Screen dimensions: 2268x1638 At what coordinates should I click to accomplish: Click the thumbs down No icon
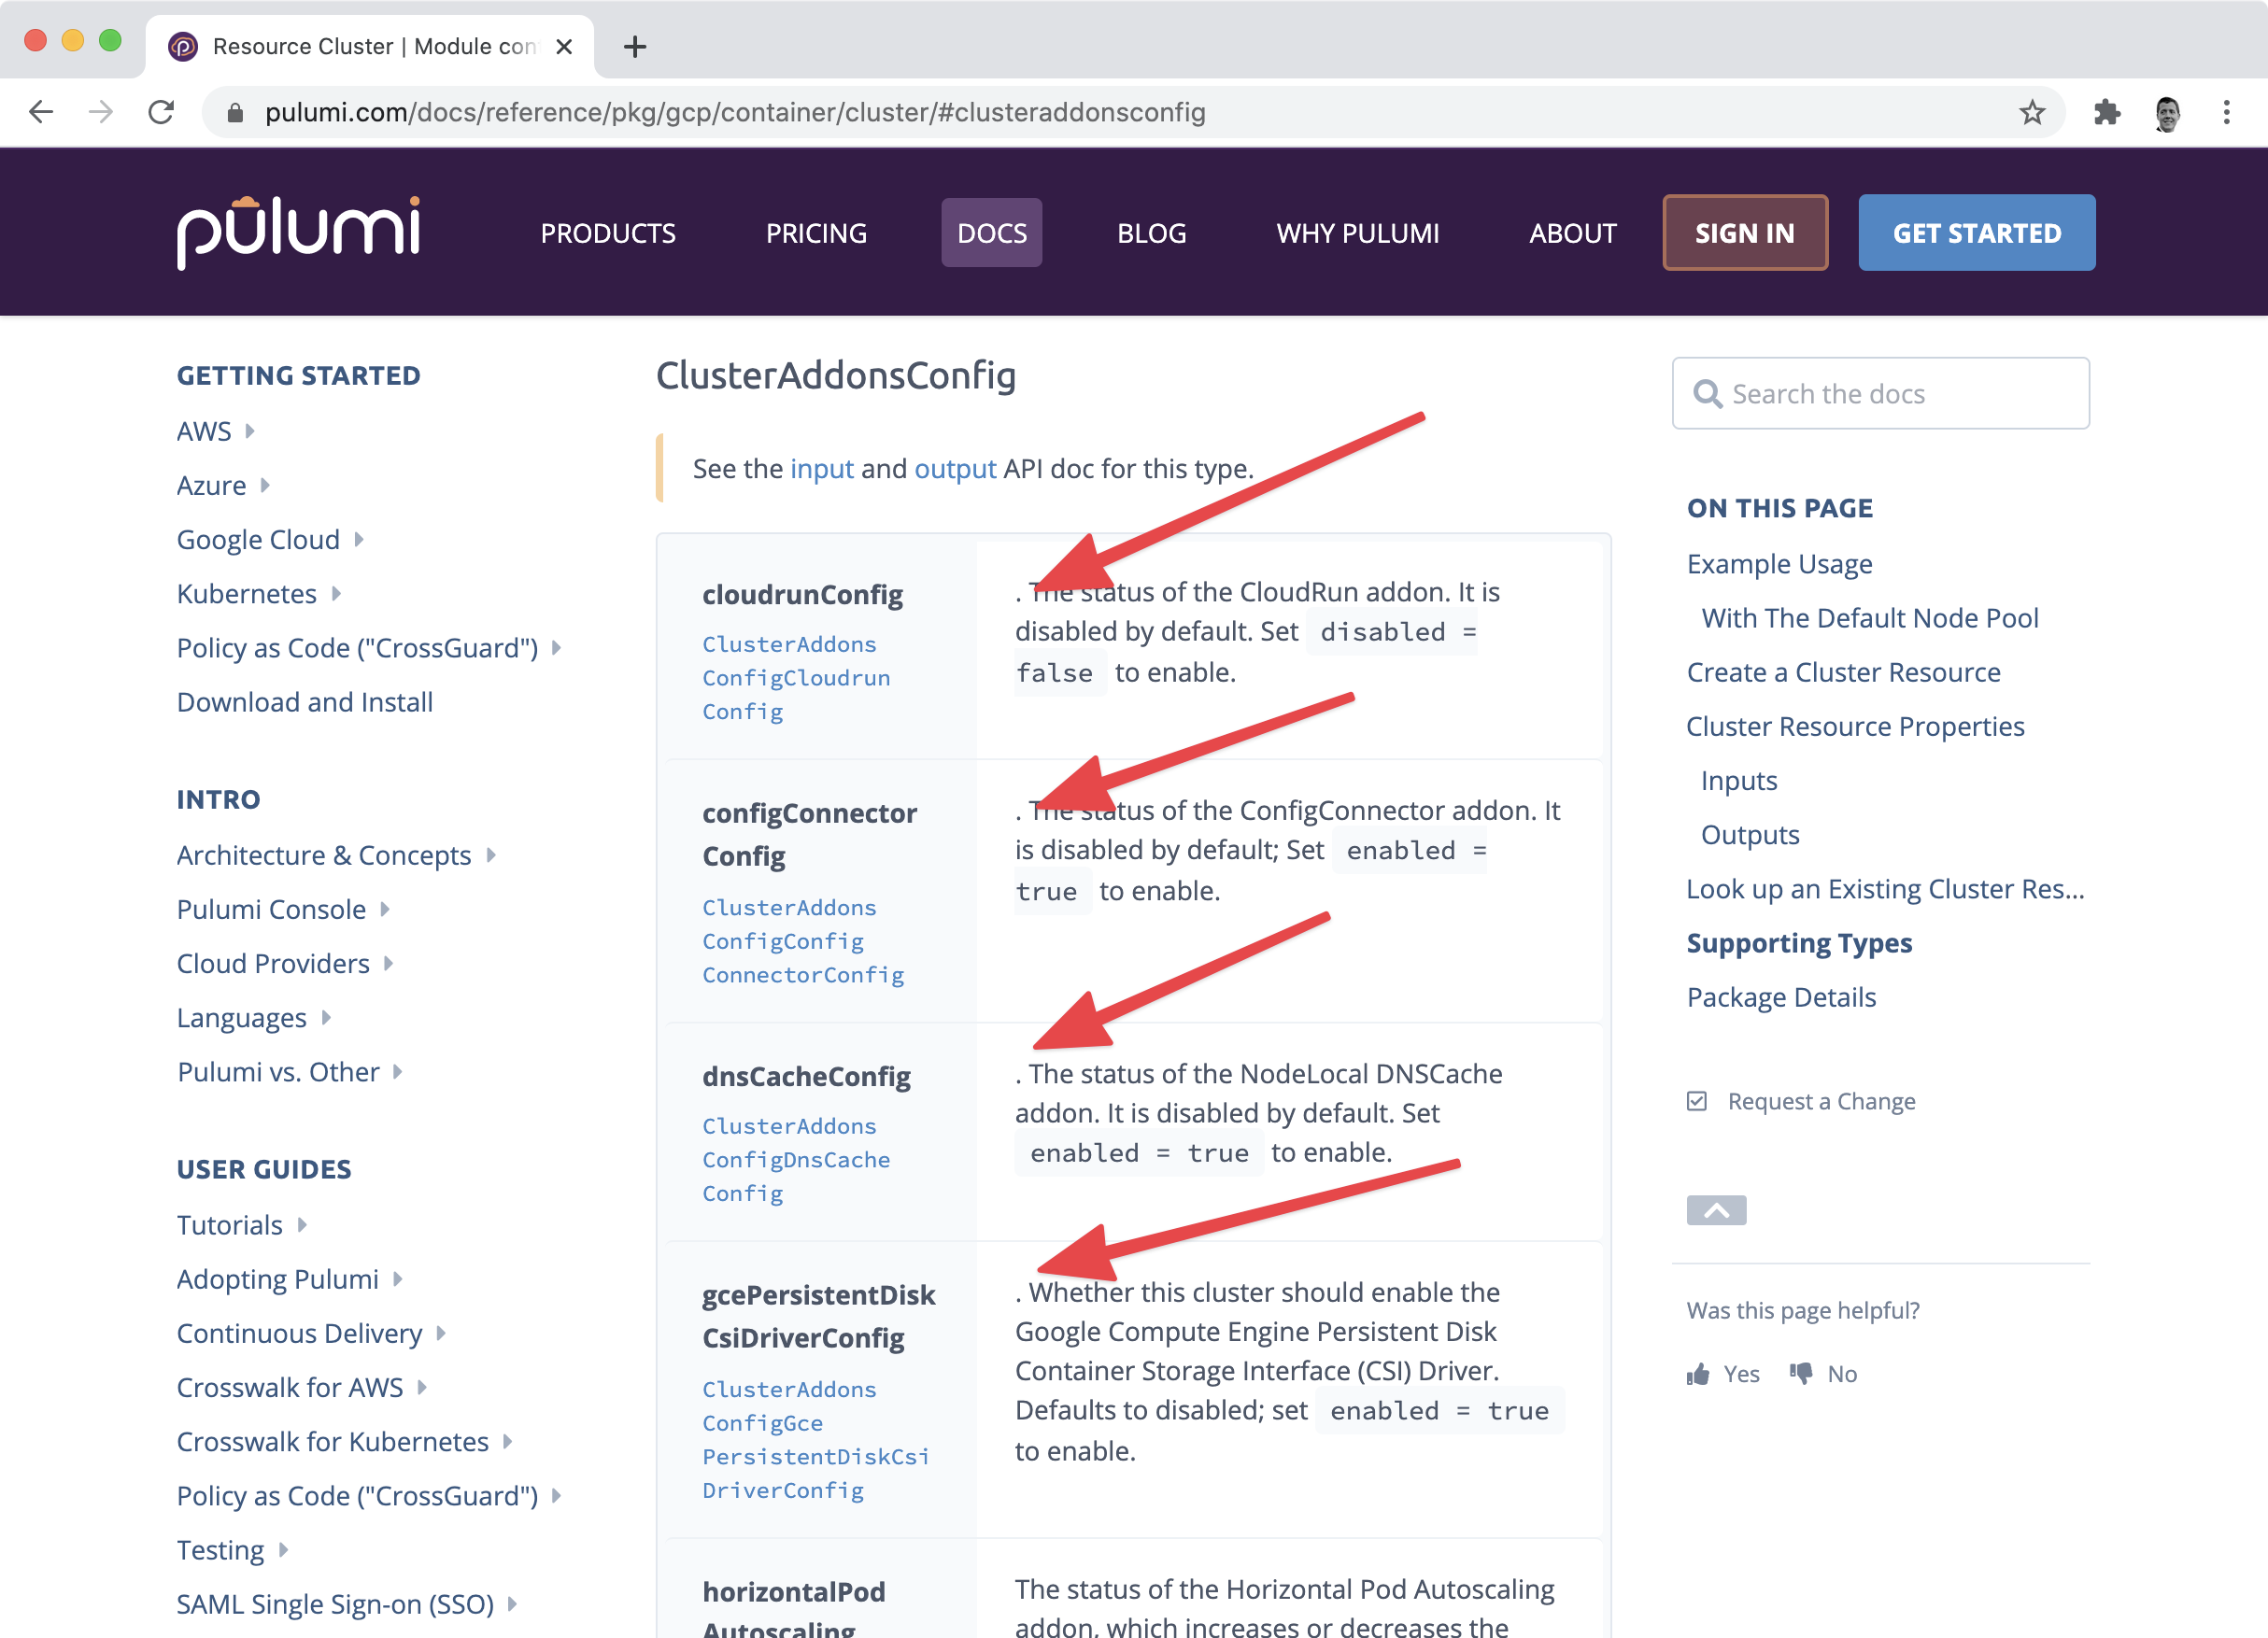tap(1801, 1374)
